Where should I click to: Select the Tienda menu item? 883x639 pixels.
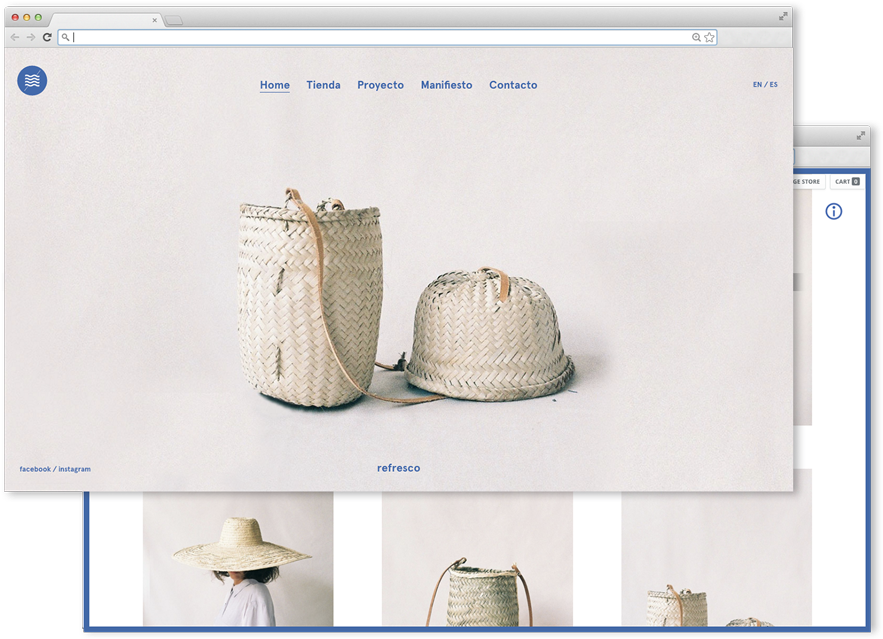tap(323, 85)
